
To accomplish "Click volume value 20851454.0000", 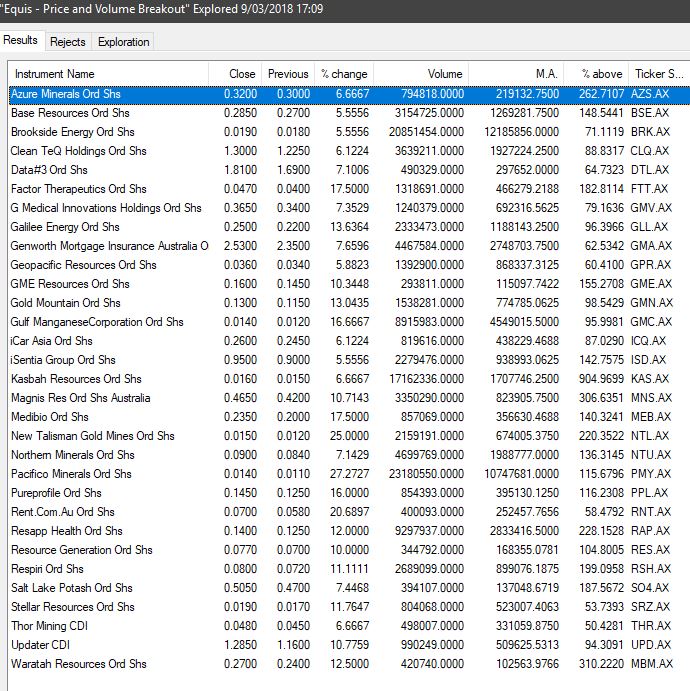I will [426, 132].
